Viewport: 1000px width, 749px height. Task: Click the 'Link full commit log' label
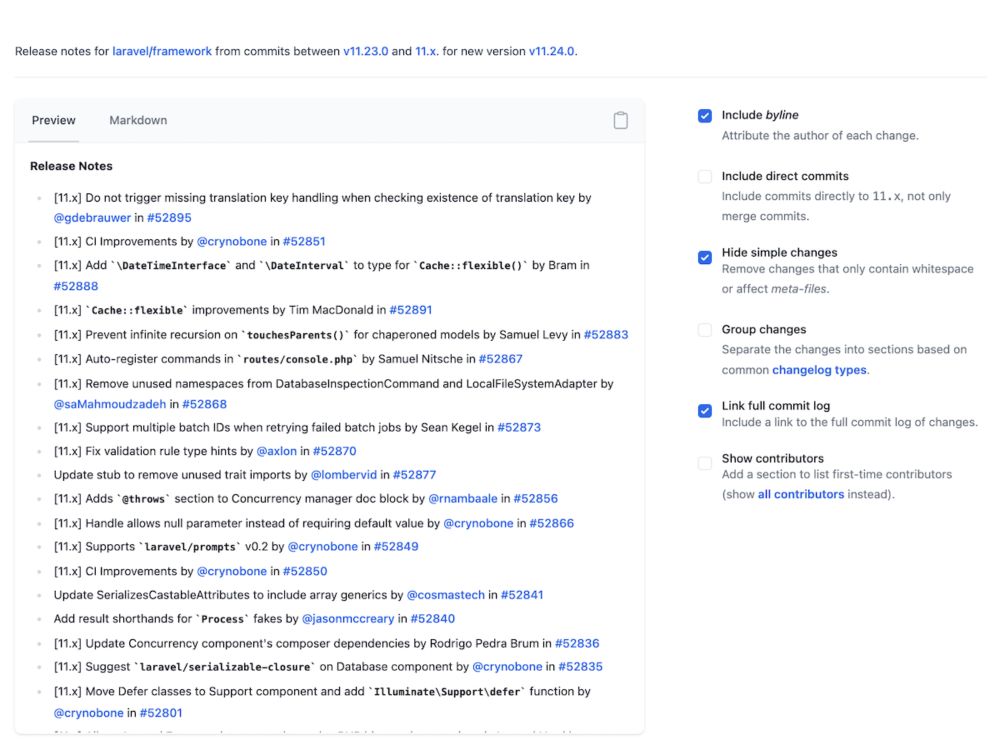coord(776,405)
